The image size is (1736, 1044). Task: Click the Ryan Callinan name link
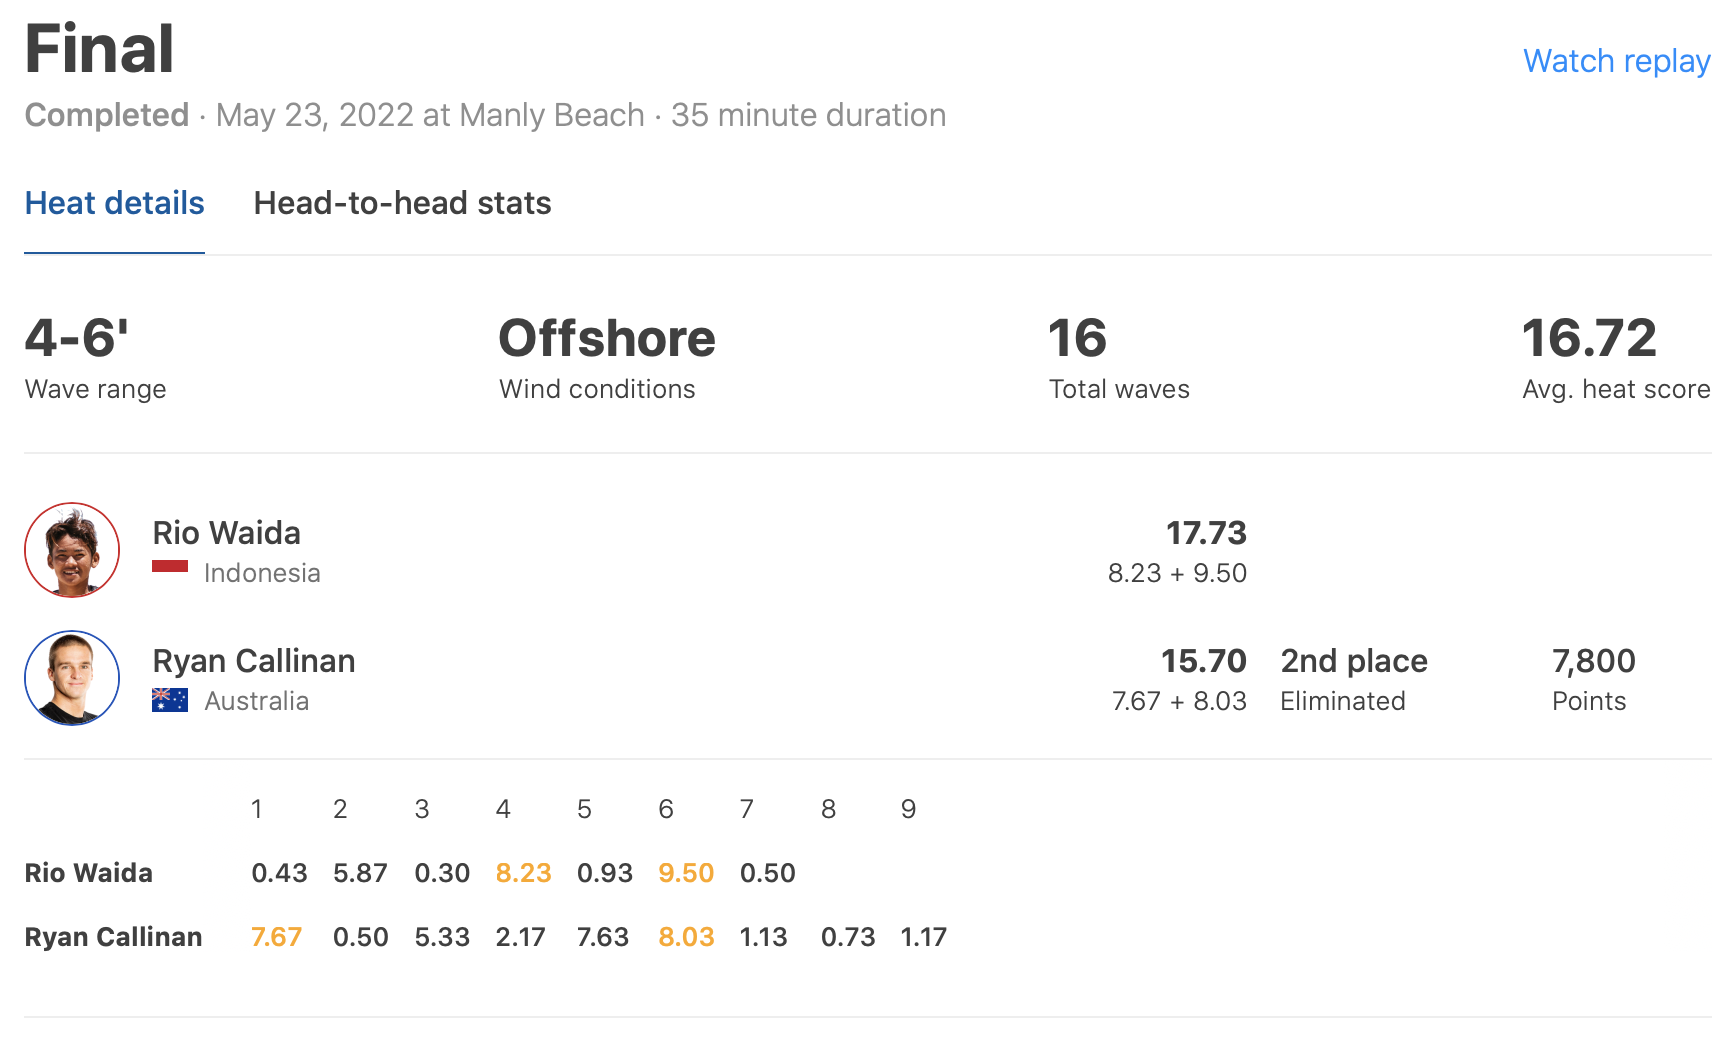[254, 661]
